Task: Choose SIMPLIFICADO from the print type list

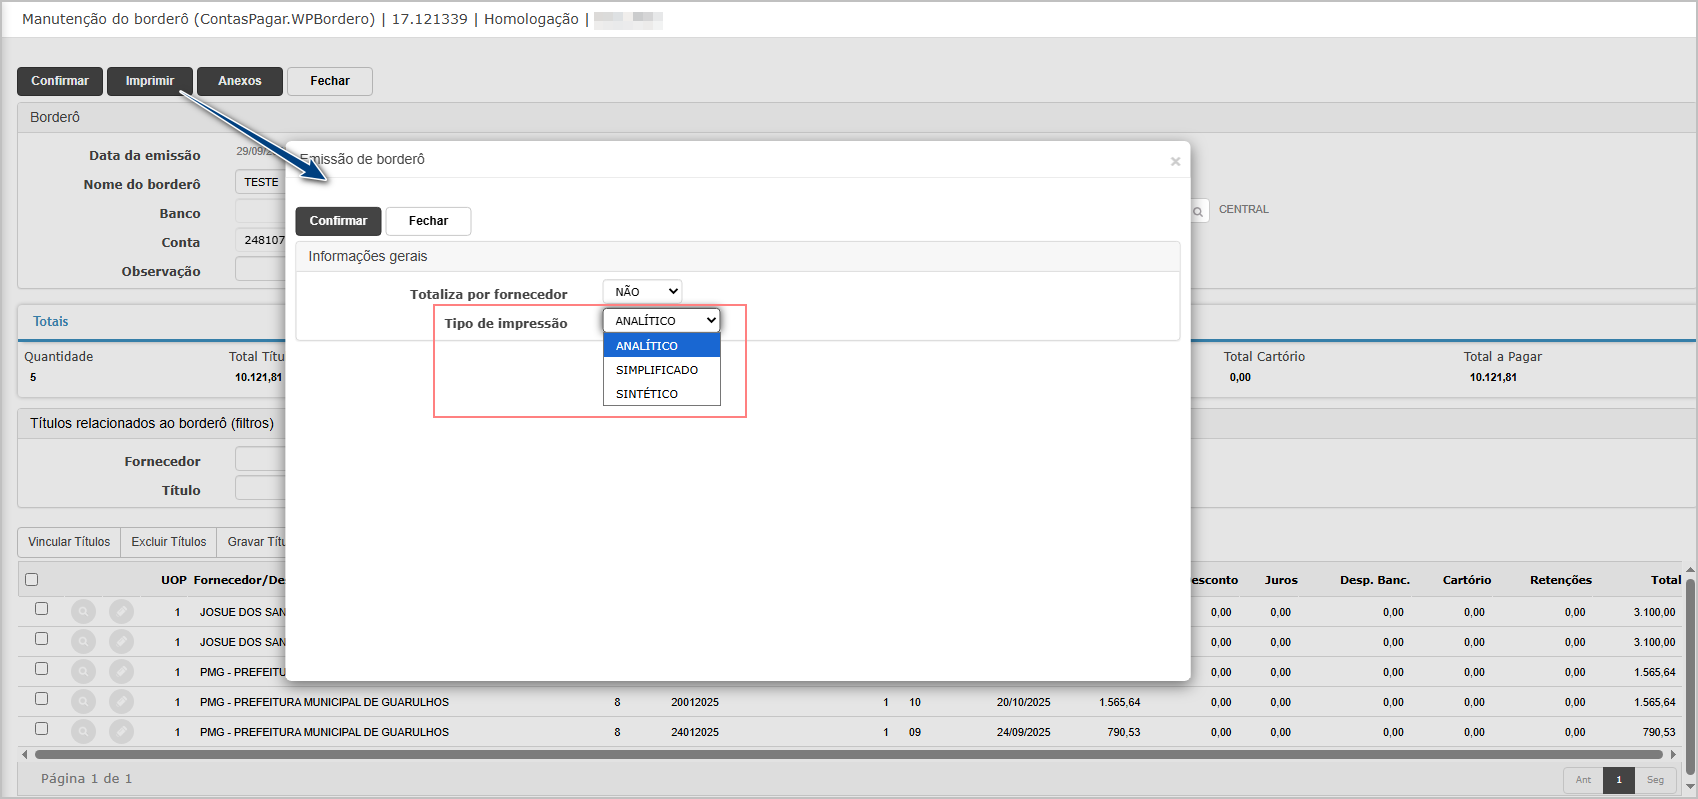Action: coord(657,370)
